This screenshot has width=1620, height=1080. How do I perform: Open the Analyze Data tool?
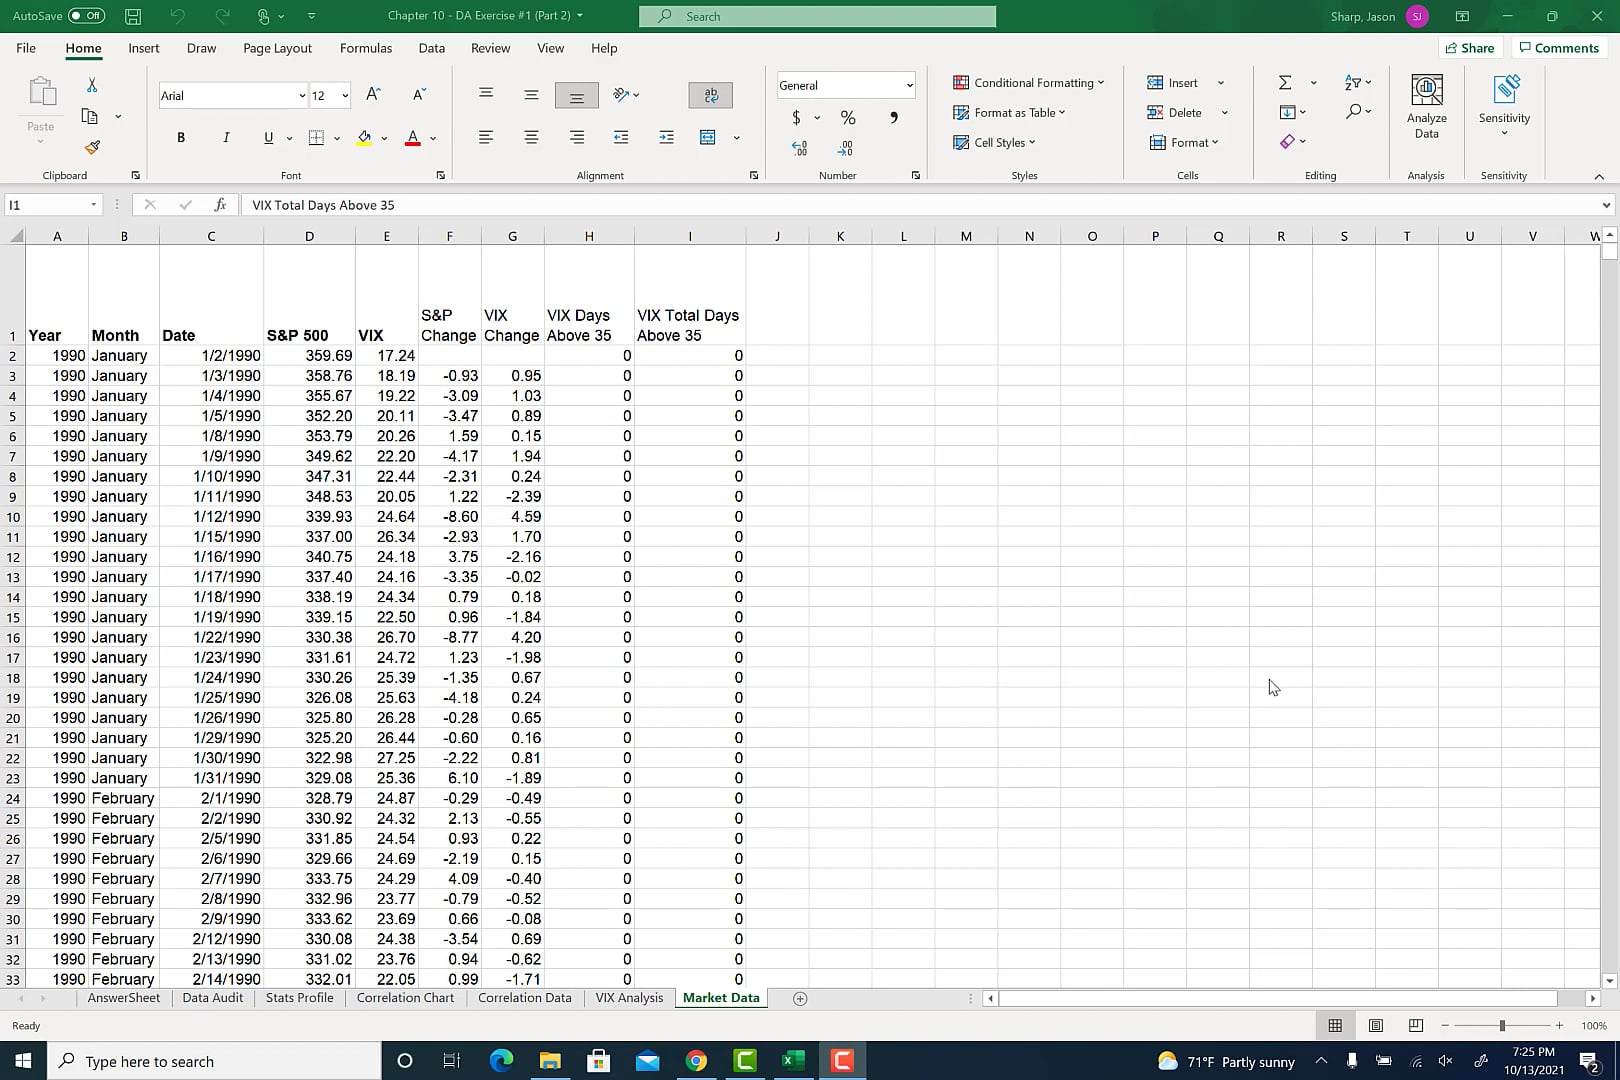click(x=1426, y=107)
